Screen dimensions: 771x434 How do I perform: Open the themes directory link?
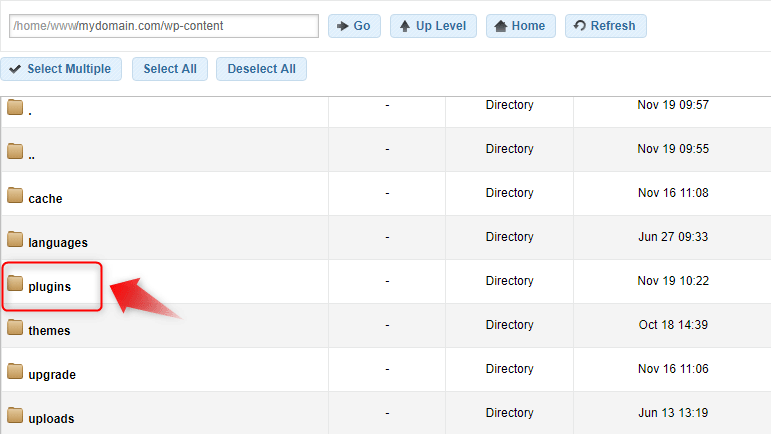49,331
